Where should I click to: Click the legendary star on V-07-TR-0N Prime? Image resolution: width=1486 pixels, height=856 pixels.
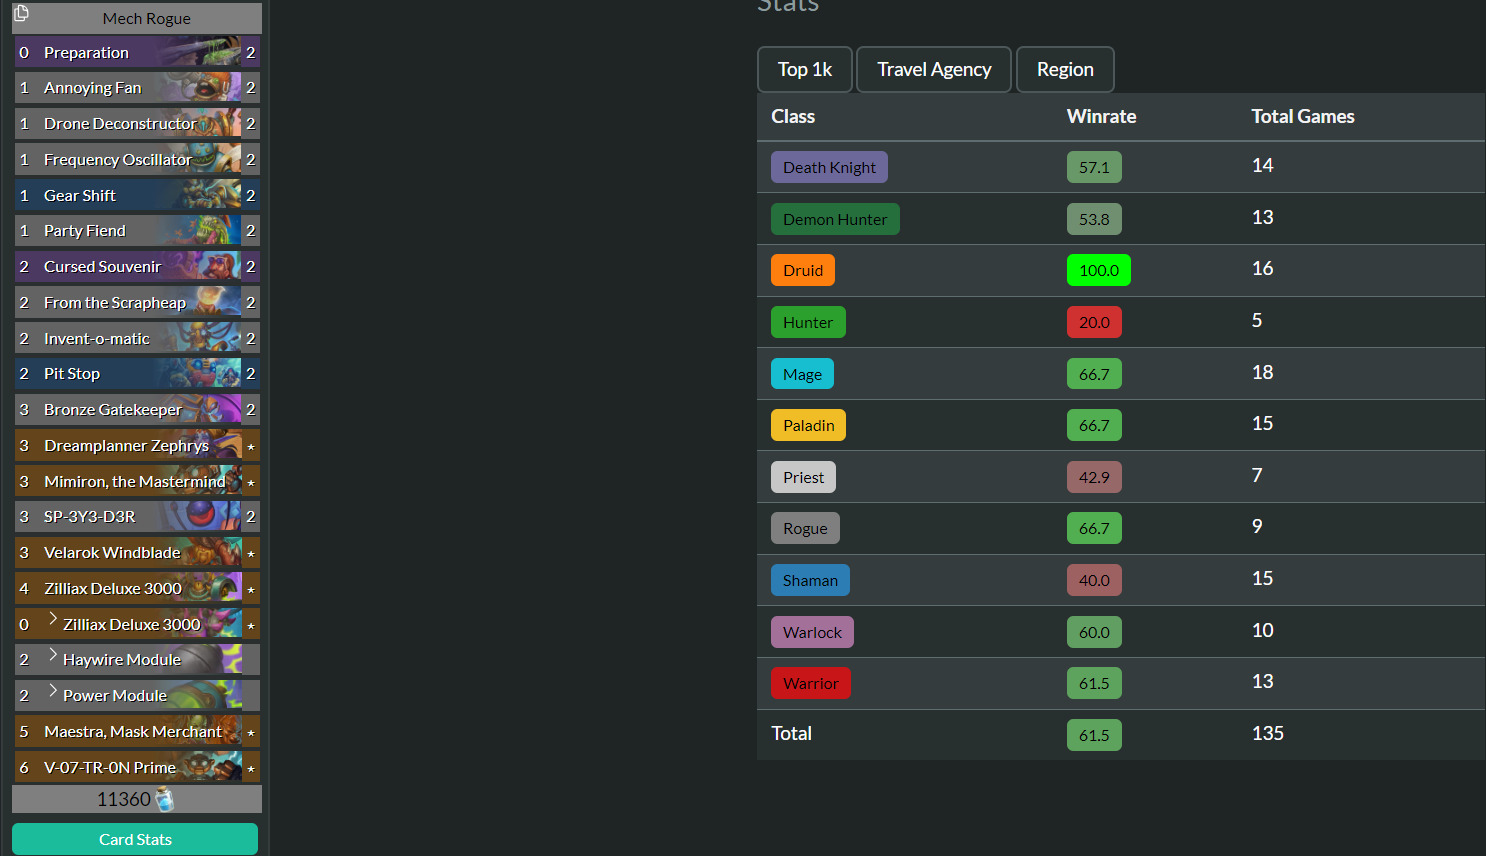(251, 768)
